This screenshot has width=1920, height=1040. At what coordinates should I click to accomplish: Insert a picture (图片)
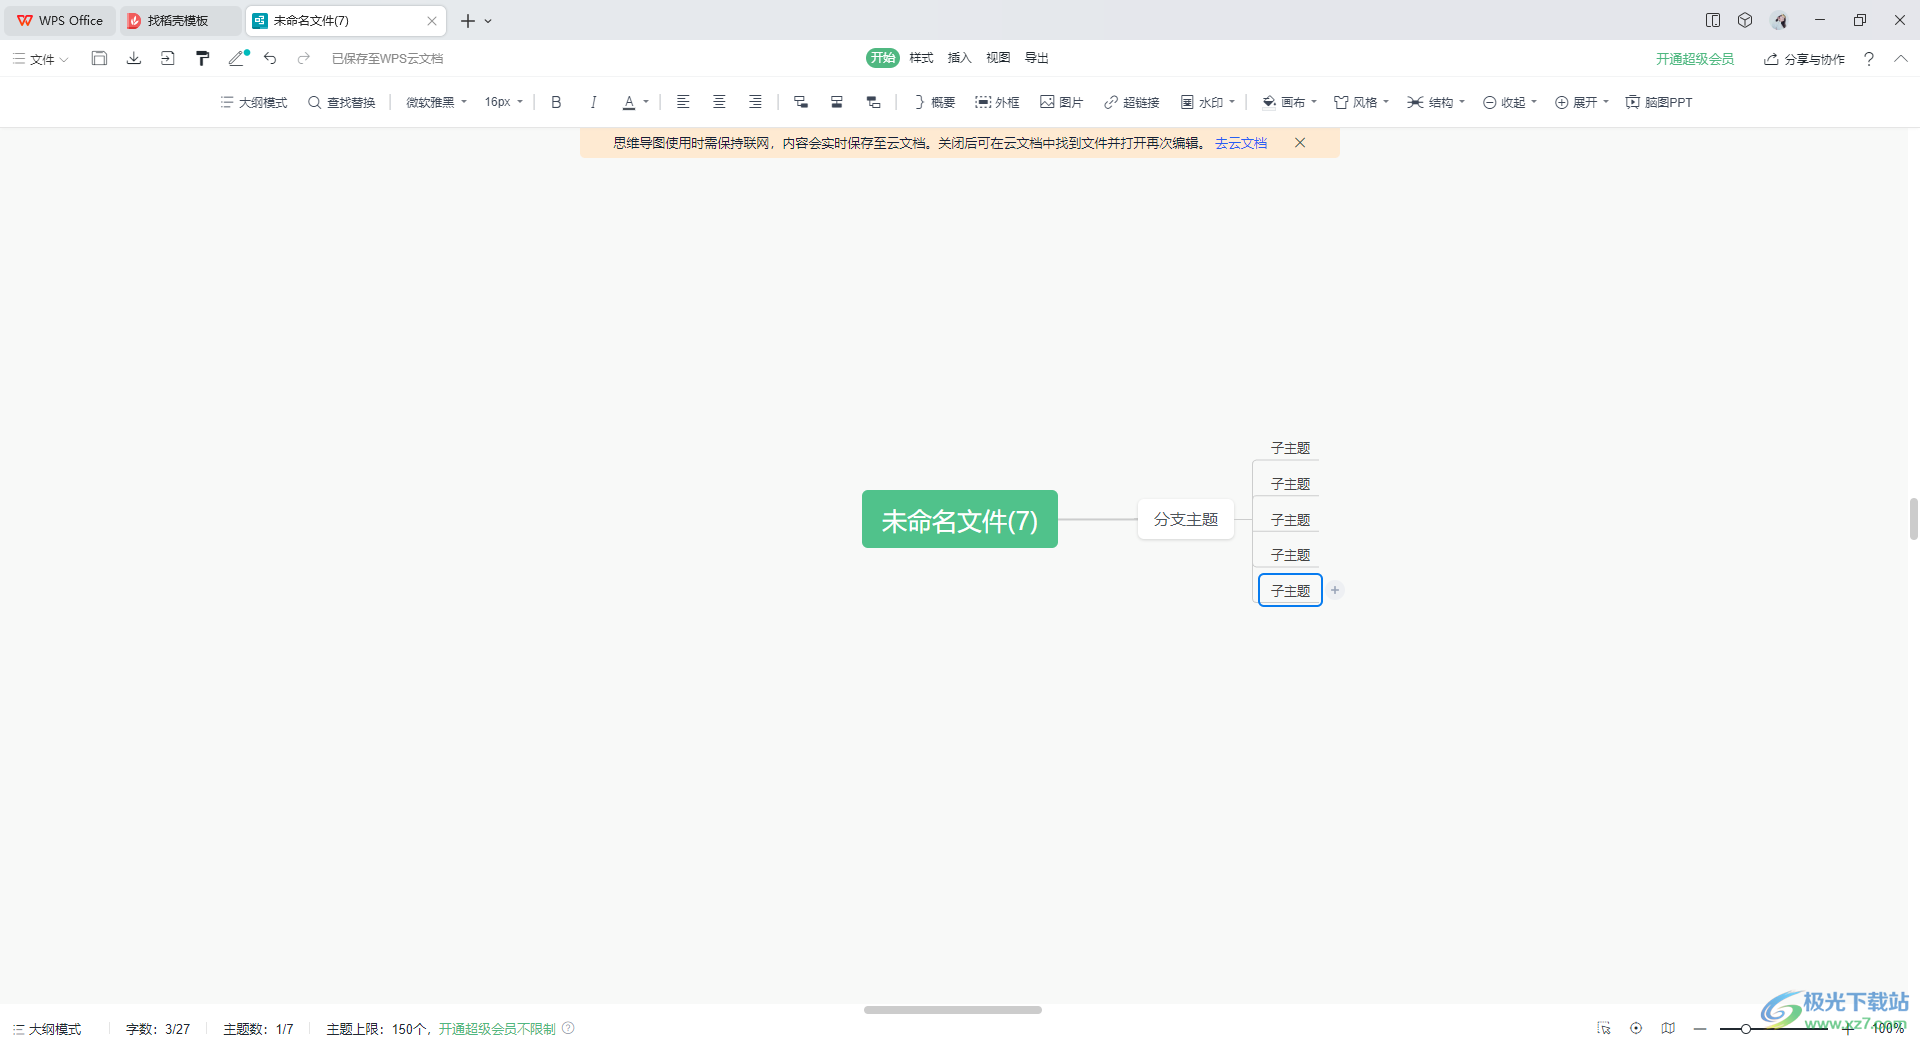(1061, 102)
